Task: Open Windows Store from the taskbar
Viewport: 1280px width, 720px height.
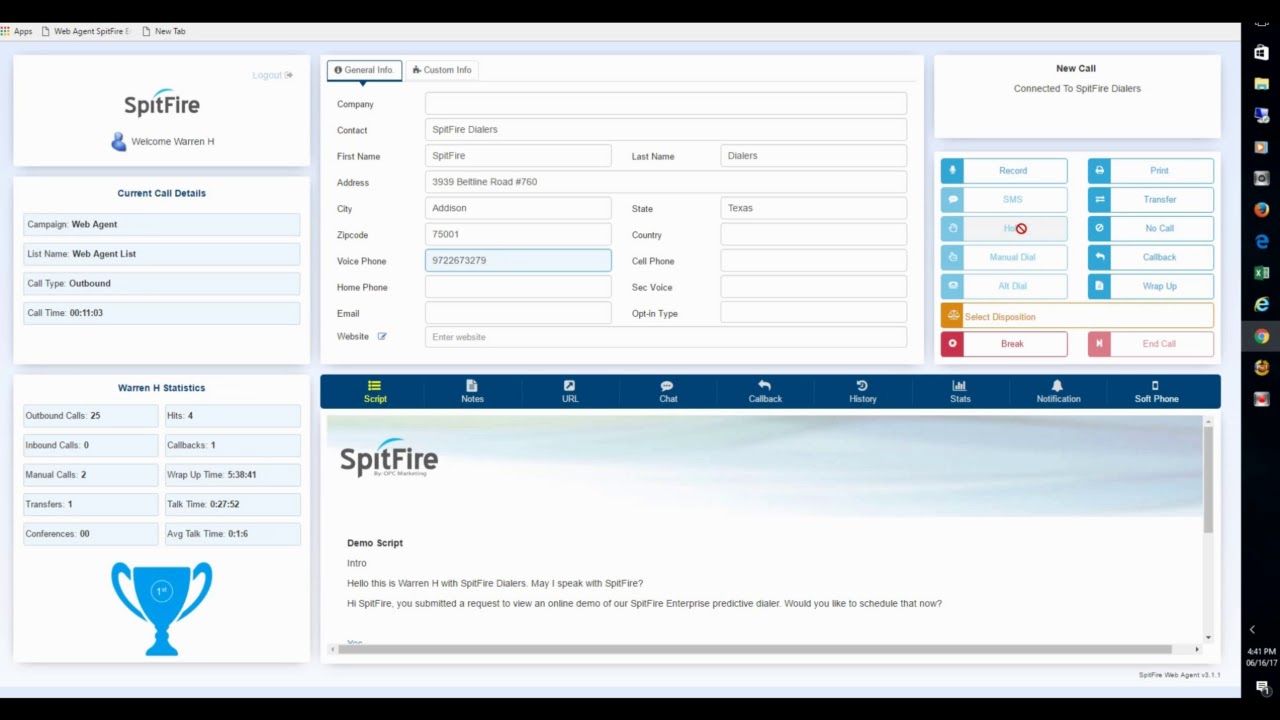Action: (x=1261, y=53)
